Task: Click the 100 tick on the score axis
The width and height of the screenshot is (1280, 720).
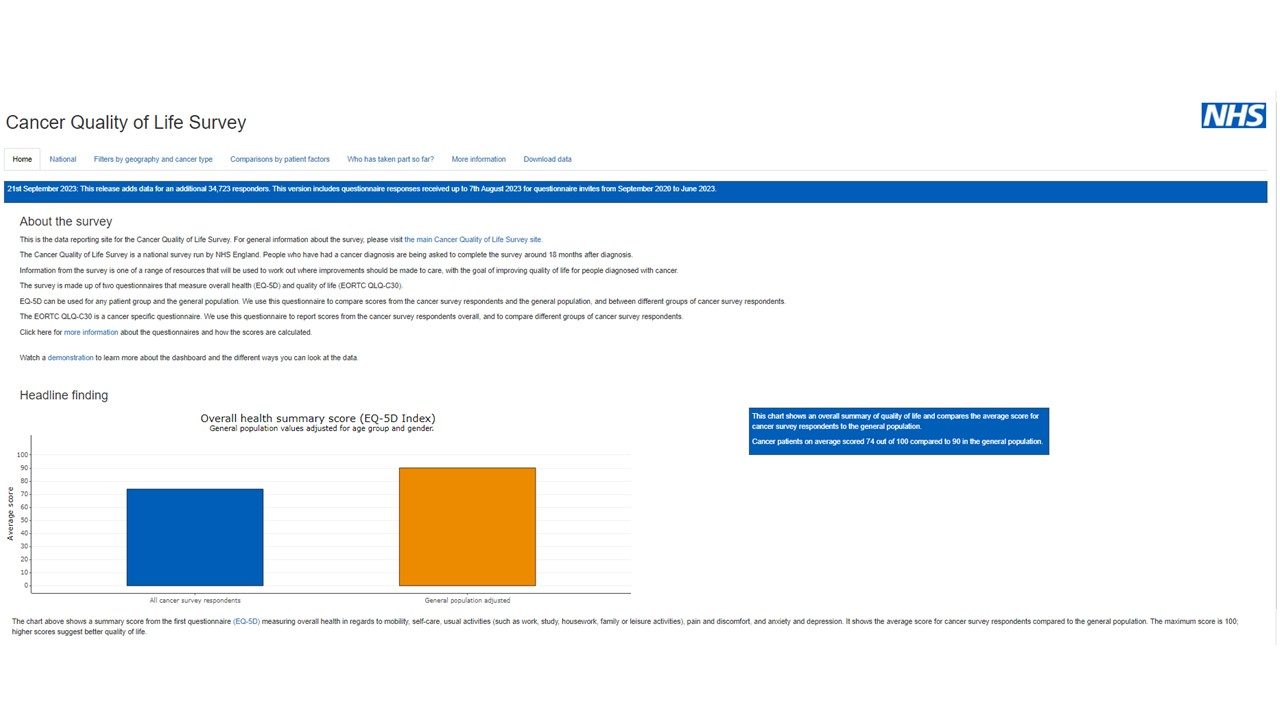Action: [23, 454]
